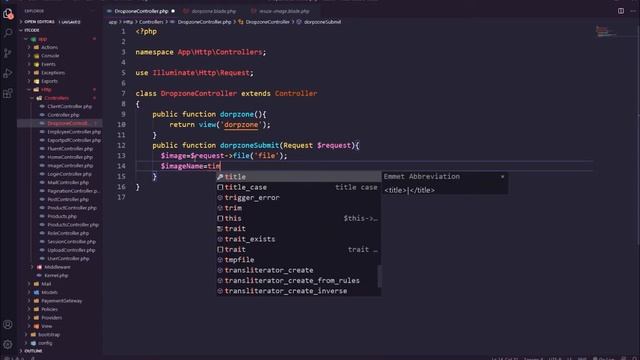This screenshot has width=640, height=360.
Task: Open HomeController.php in the explorer
Action: coord(70,157)
